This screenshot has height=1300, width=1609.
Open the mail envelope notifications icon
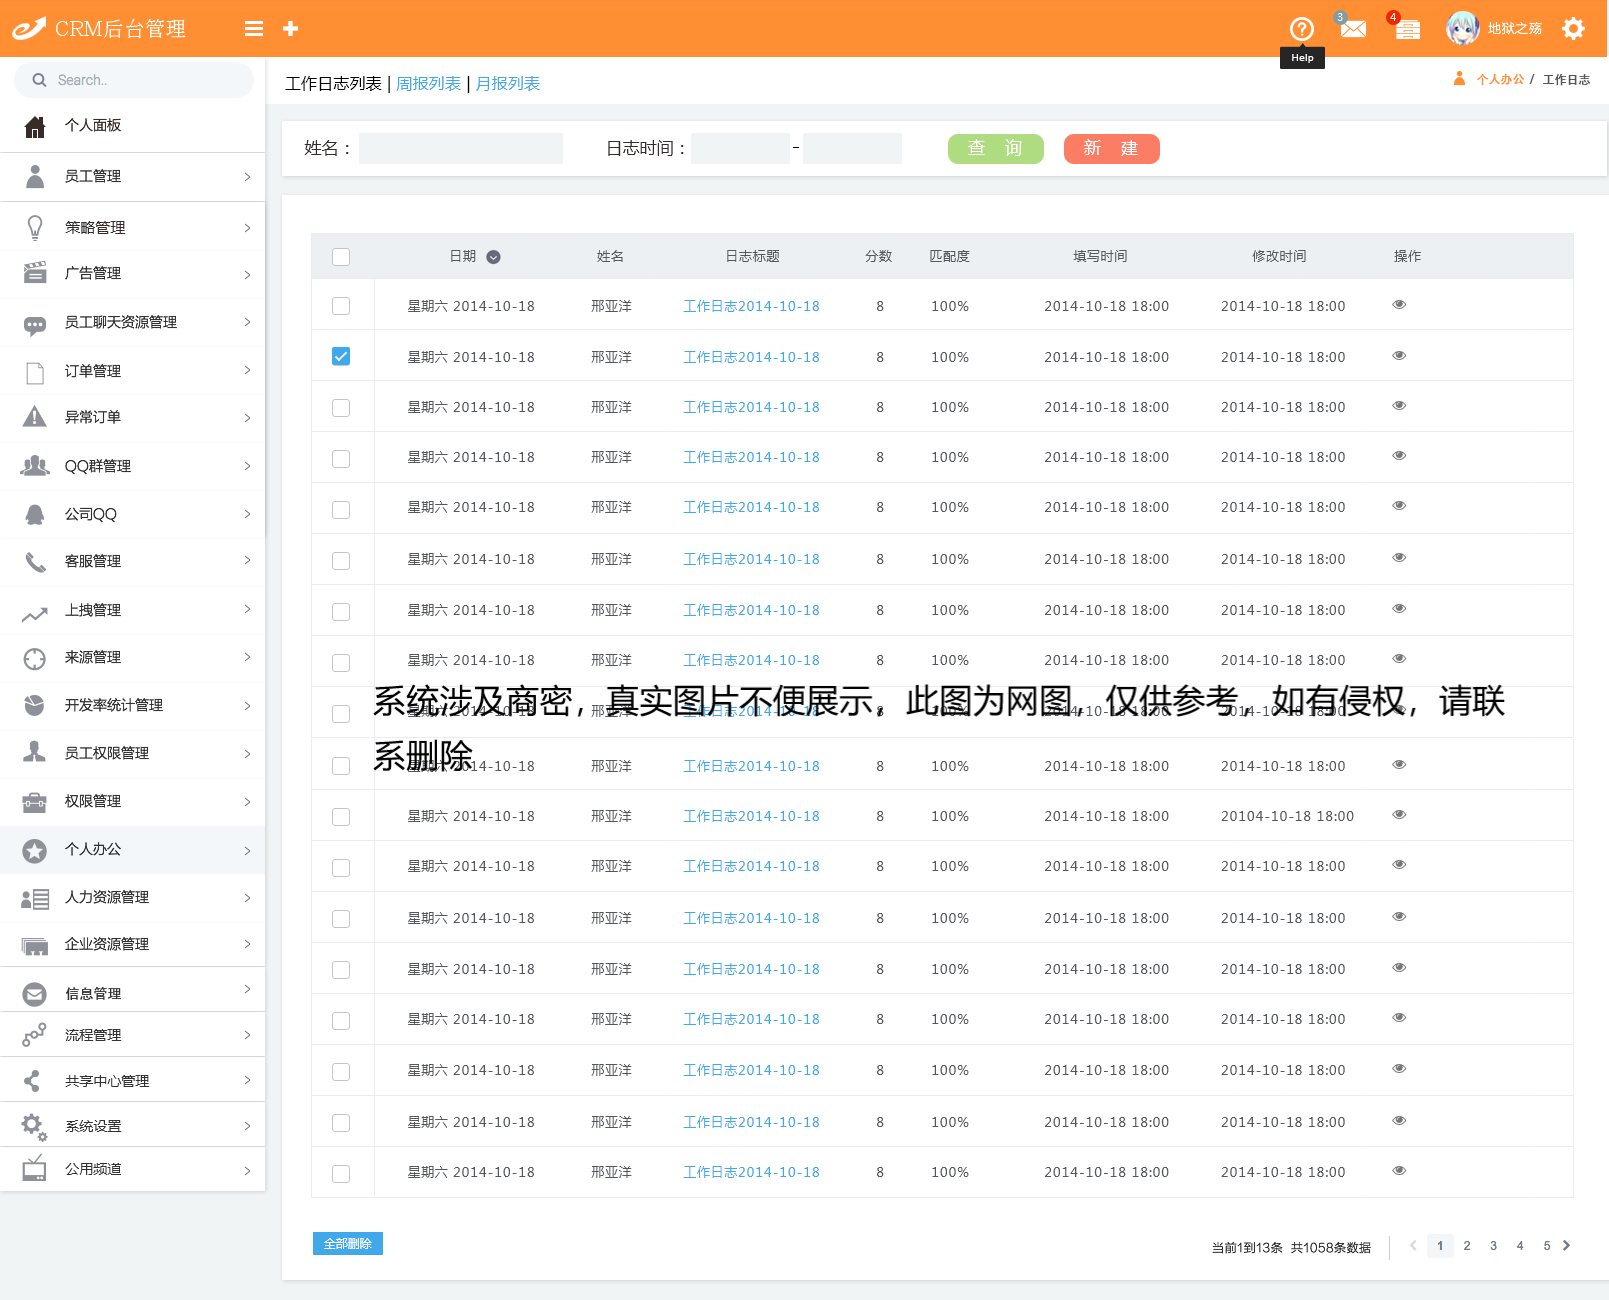(x=1353, y=29)
